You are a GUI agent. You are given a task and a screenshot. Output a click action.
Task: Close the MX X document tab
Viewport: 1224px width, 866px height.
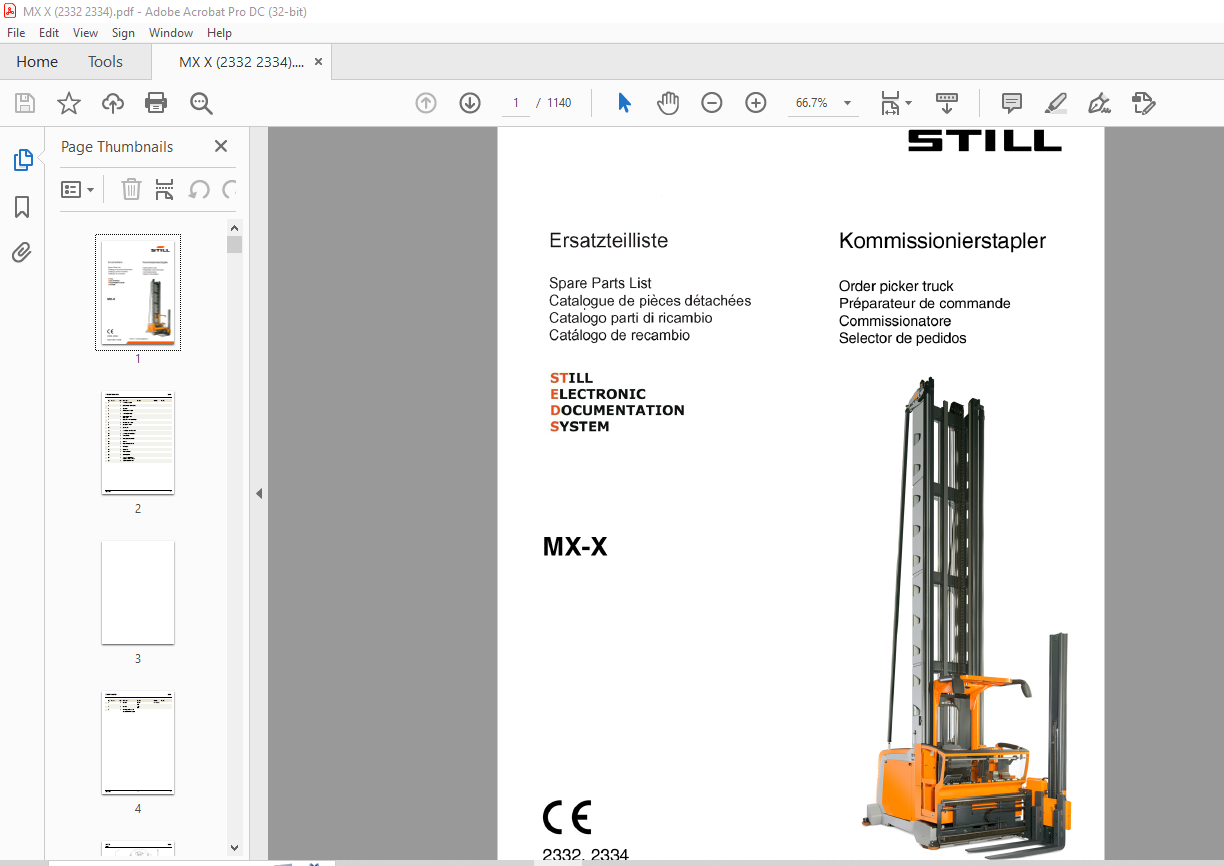(318, 62)
